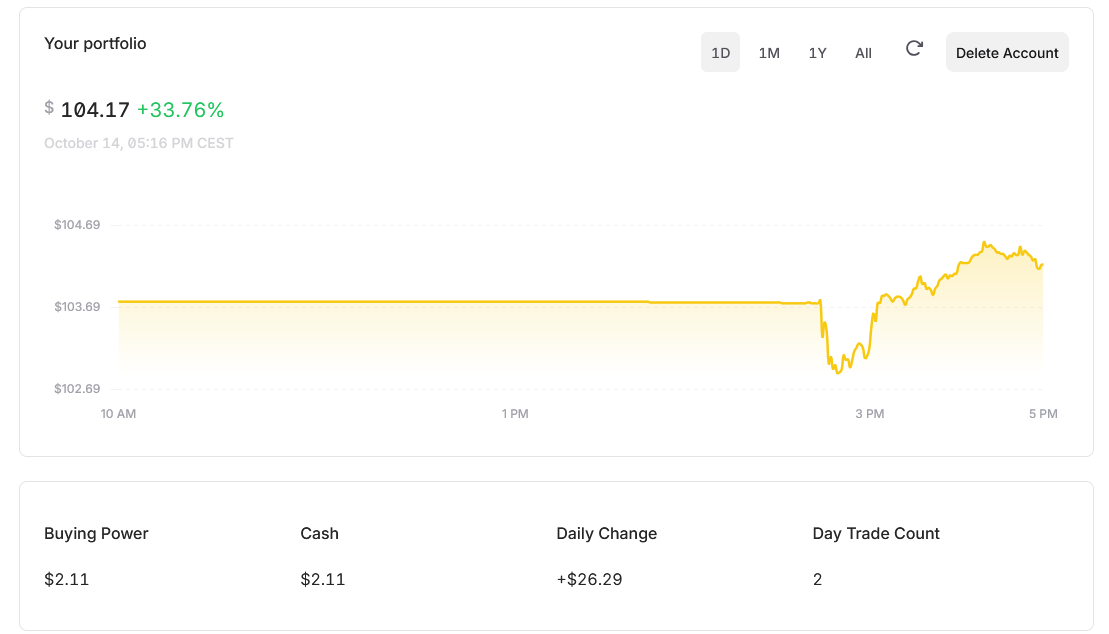Image resolution: width=1109 pixels, height=634 pixels.
Task: Click the October 14 timestamp text
Action: click(139, 143)
